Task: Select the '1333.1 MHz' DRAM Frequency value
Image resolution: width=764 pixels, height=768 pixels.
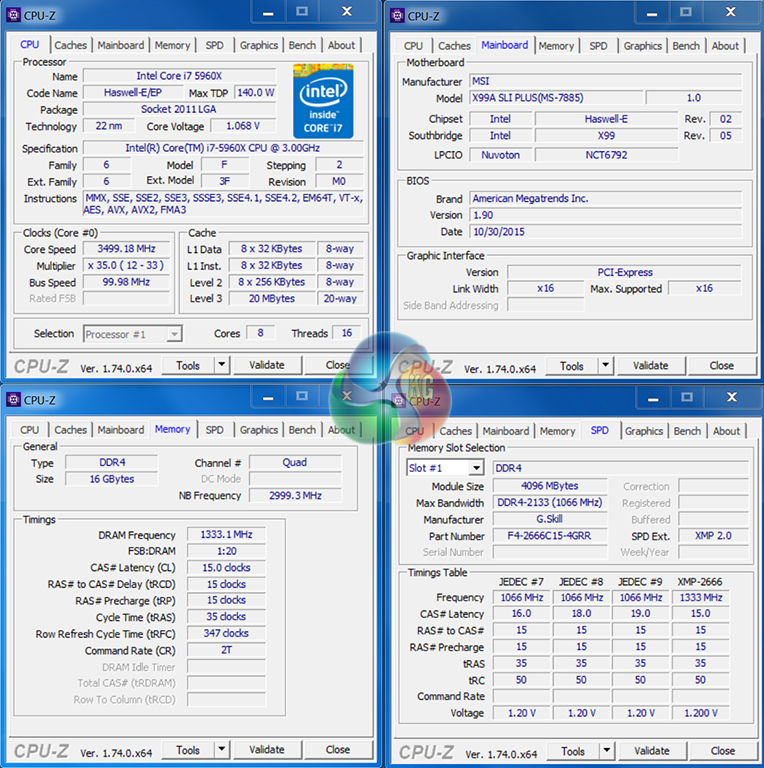Action: click(226, 534)
